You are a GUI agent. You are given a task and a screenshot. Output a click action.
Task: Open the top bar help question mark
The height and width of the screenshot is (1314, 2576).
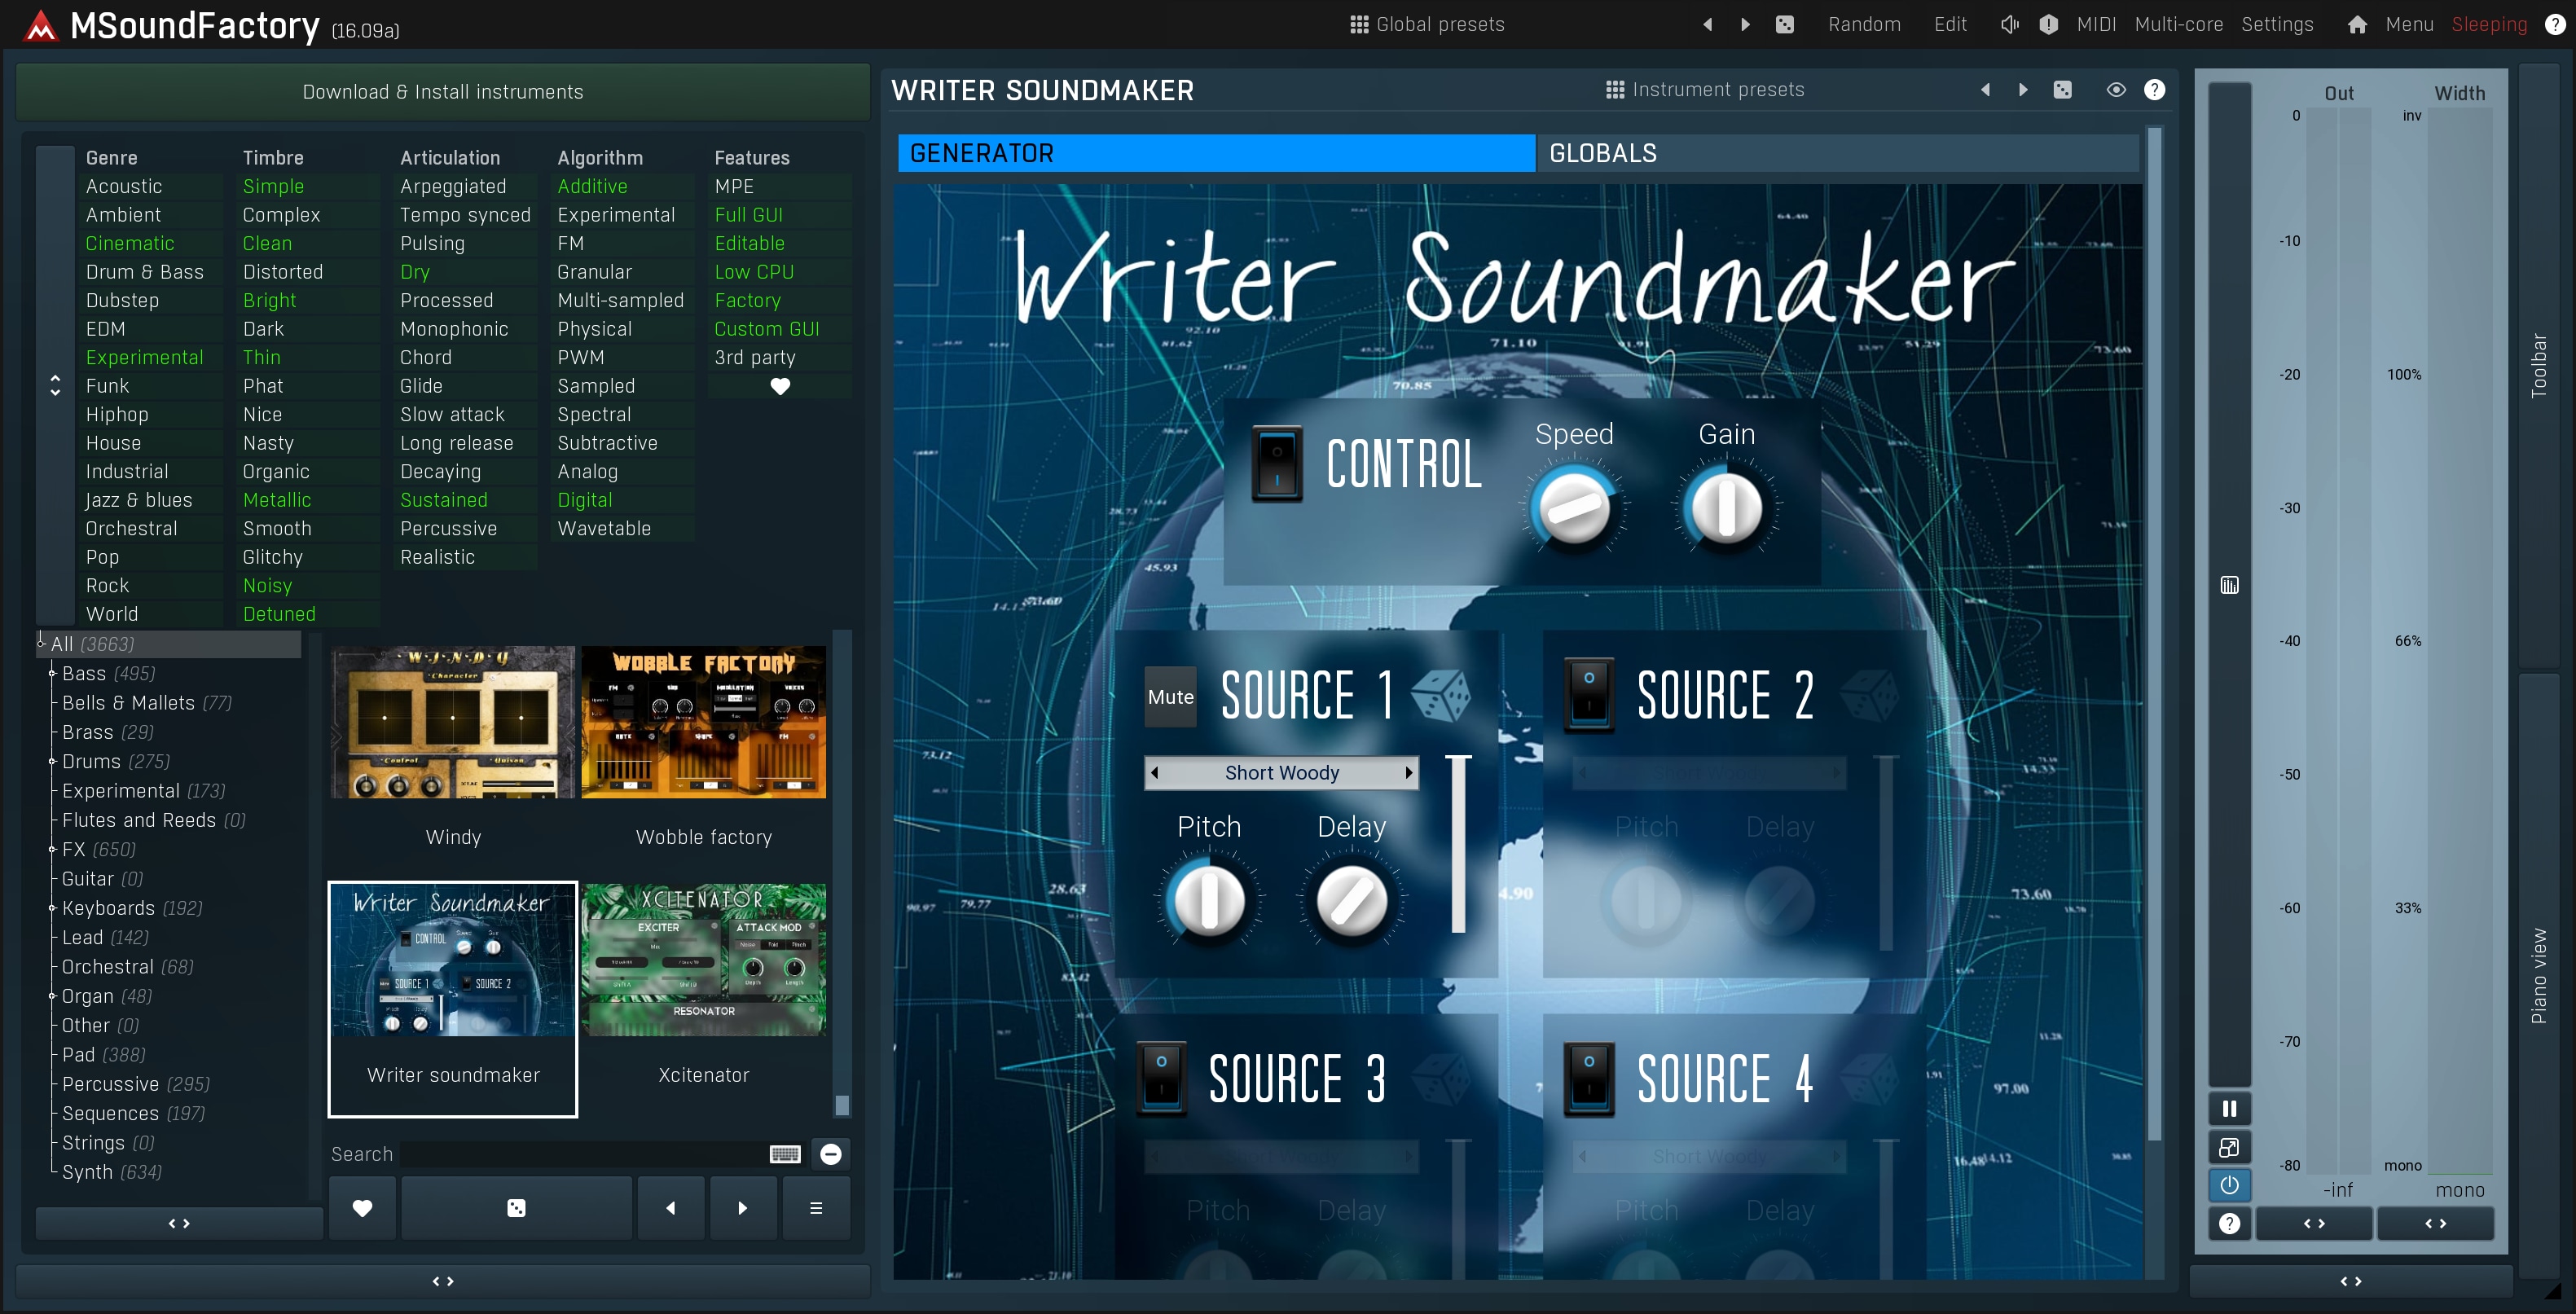point(2555,24)
